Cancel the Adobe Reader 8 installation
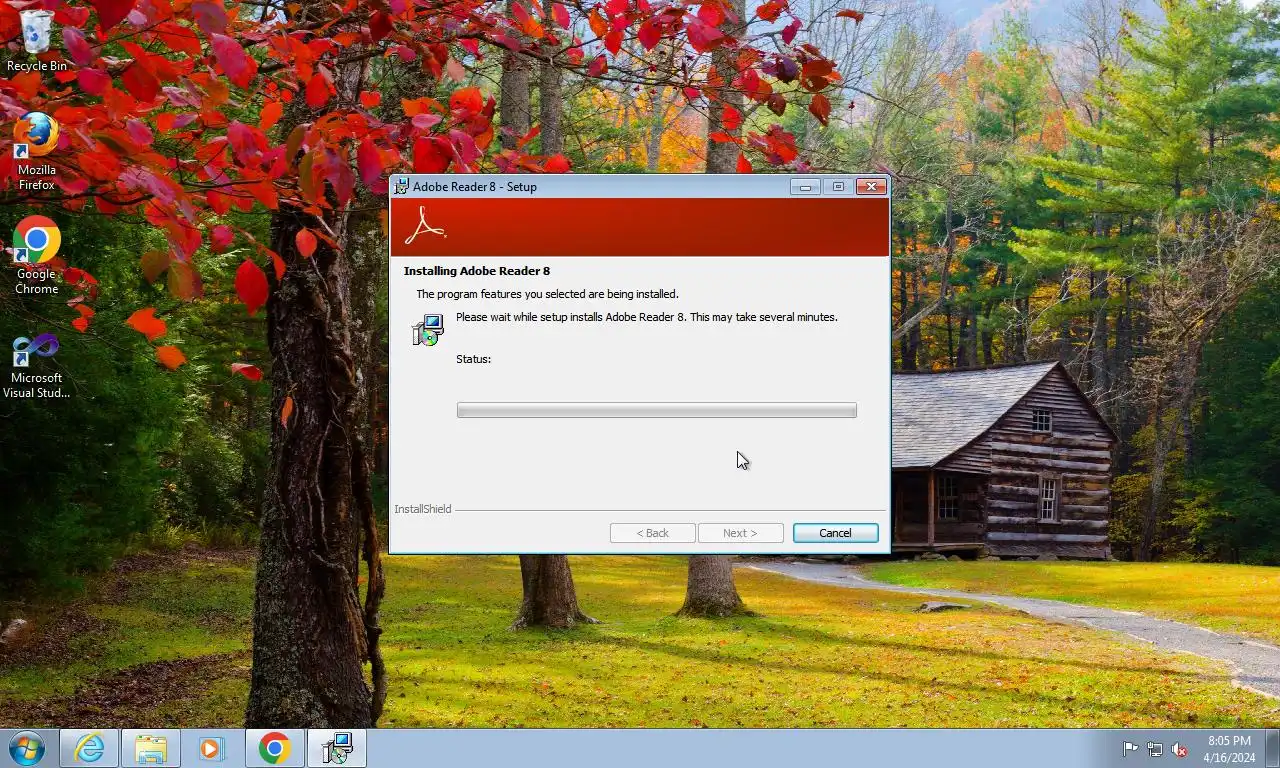The height and width of the screenshot is (768, 1280). (835, 533)
